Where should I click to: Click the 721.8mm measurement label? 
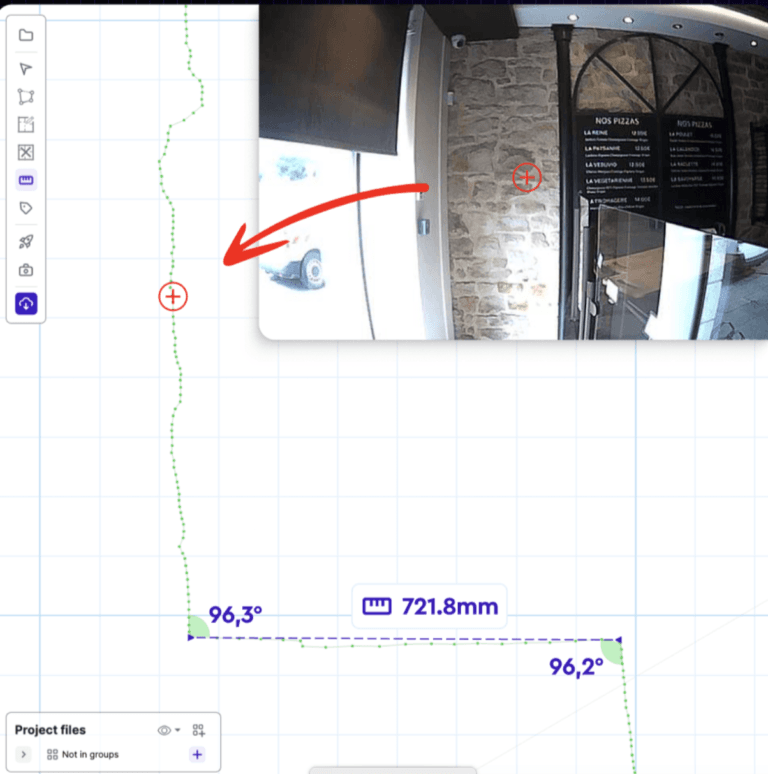coord(430,606)
